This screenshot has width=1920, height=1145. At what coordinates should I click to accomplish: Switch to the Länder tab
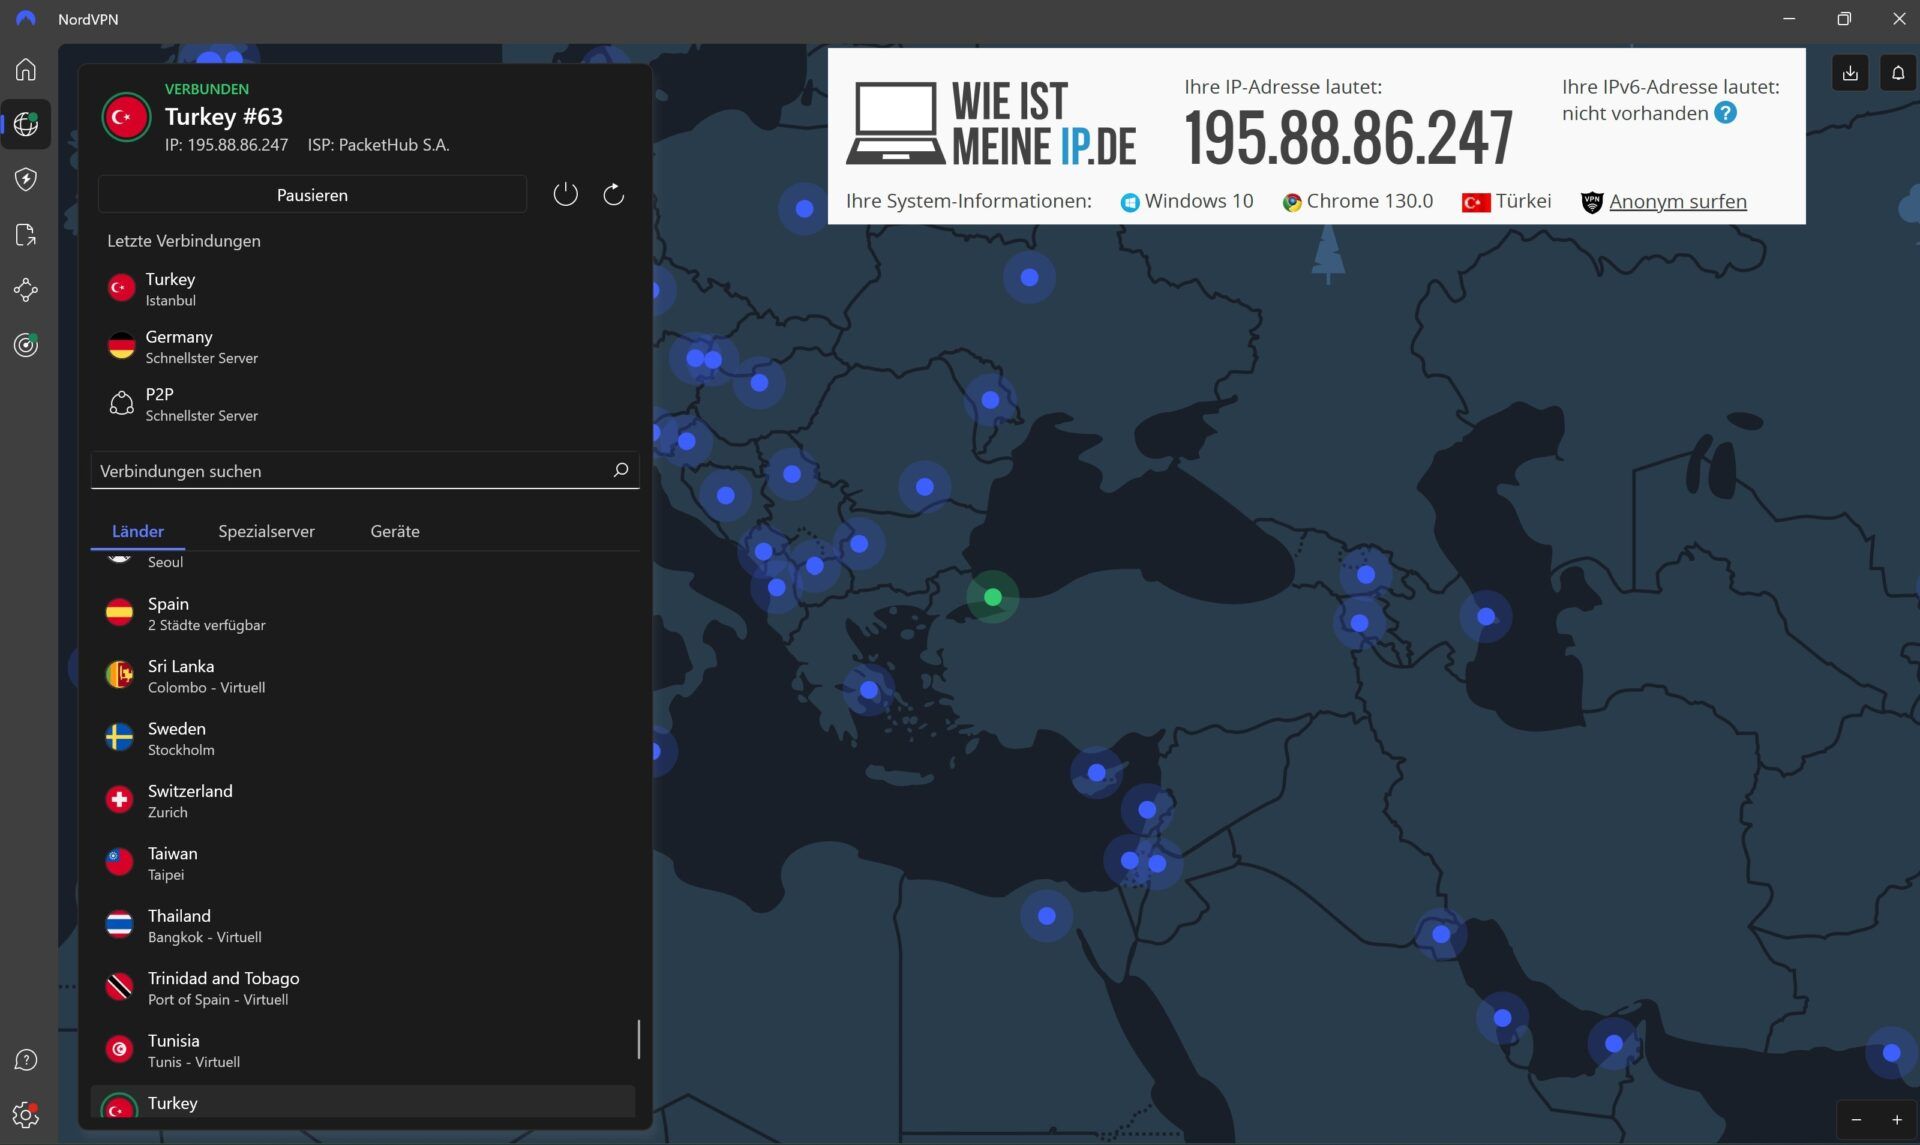(x=138, y=531)
